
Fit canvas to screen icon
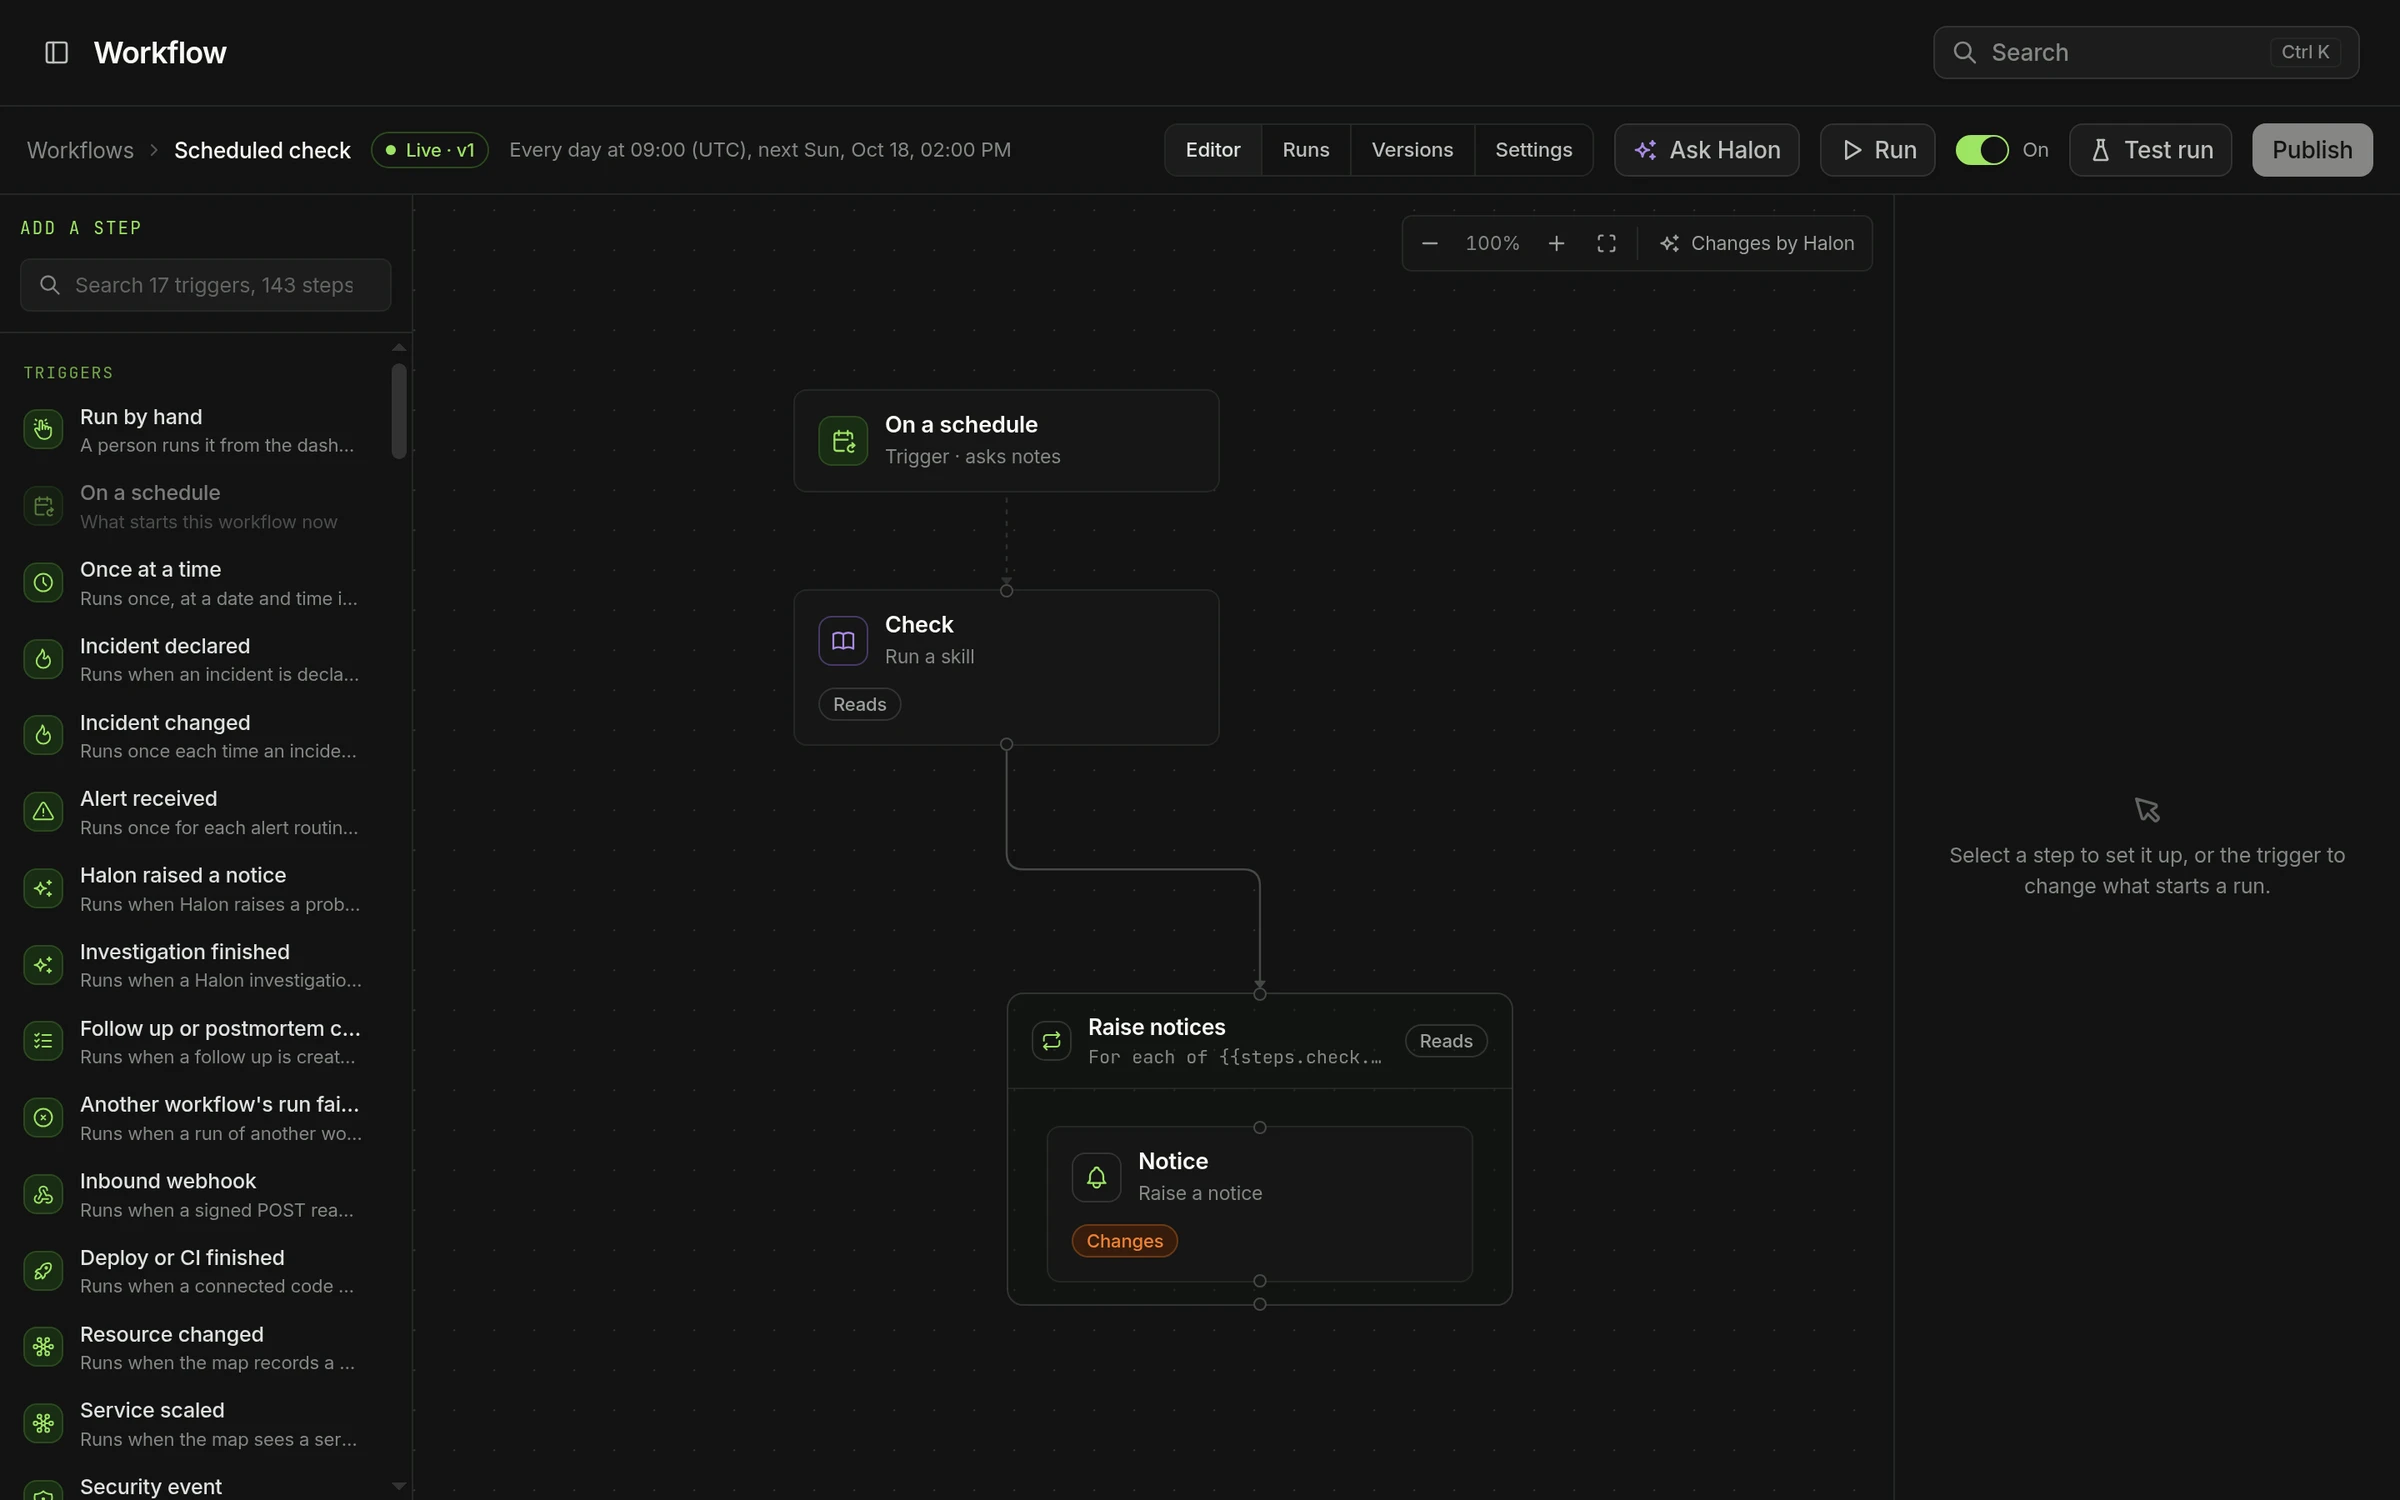coord(1606,244)
